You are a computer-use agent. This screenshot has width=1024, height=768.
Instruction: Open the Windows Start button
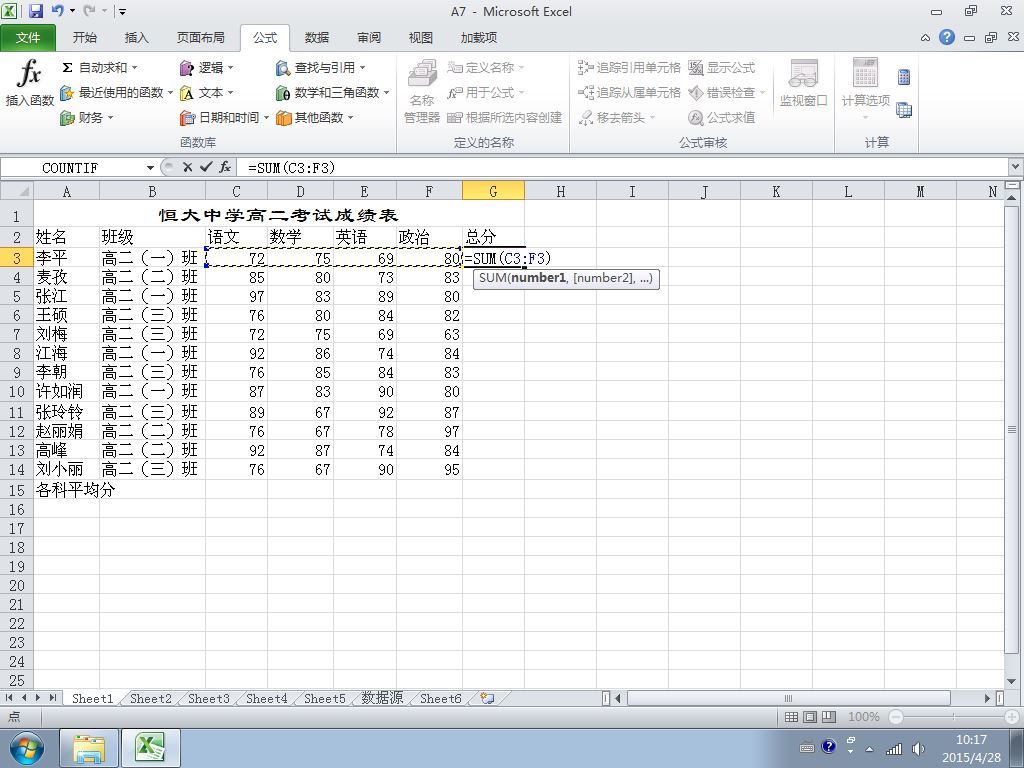pos(26,748)
